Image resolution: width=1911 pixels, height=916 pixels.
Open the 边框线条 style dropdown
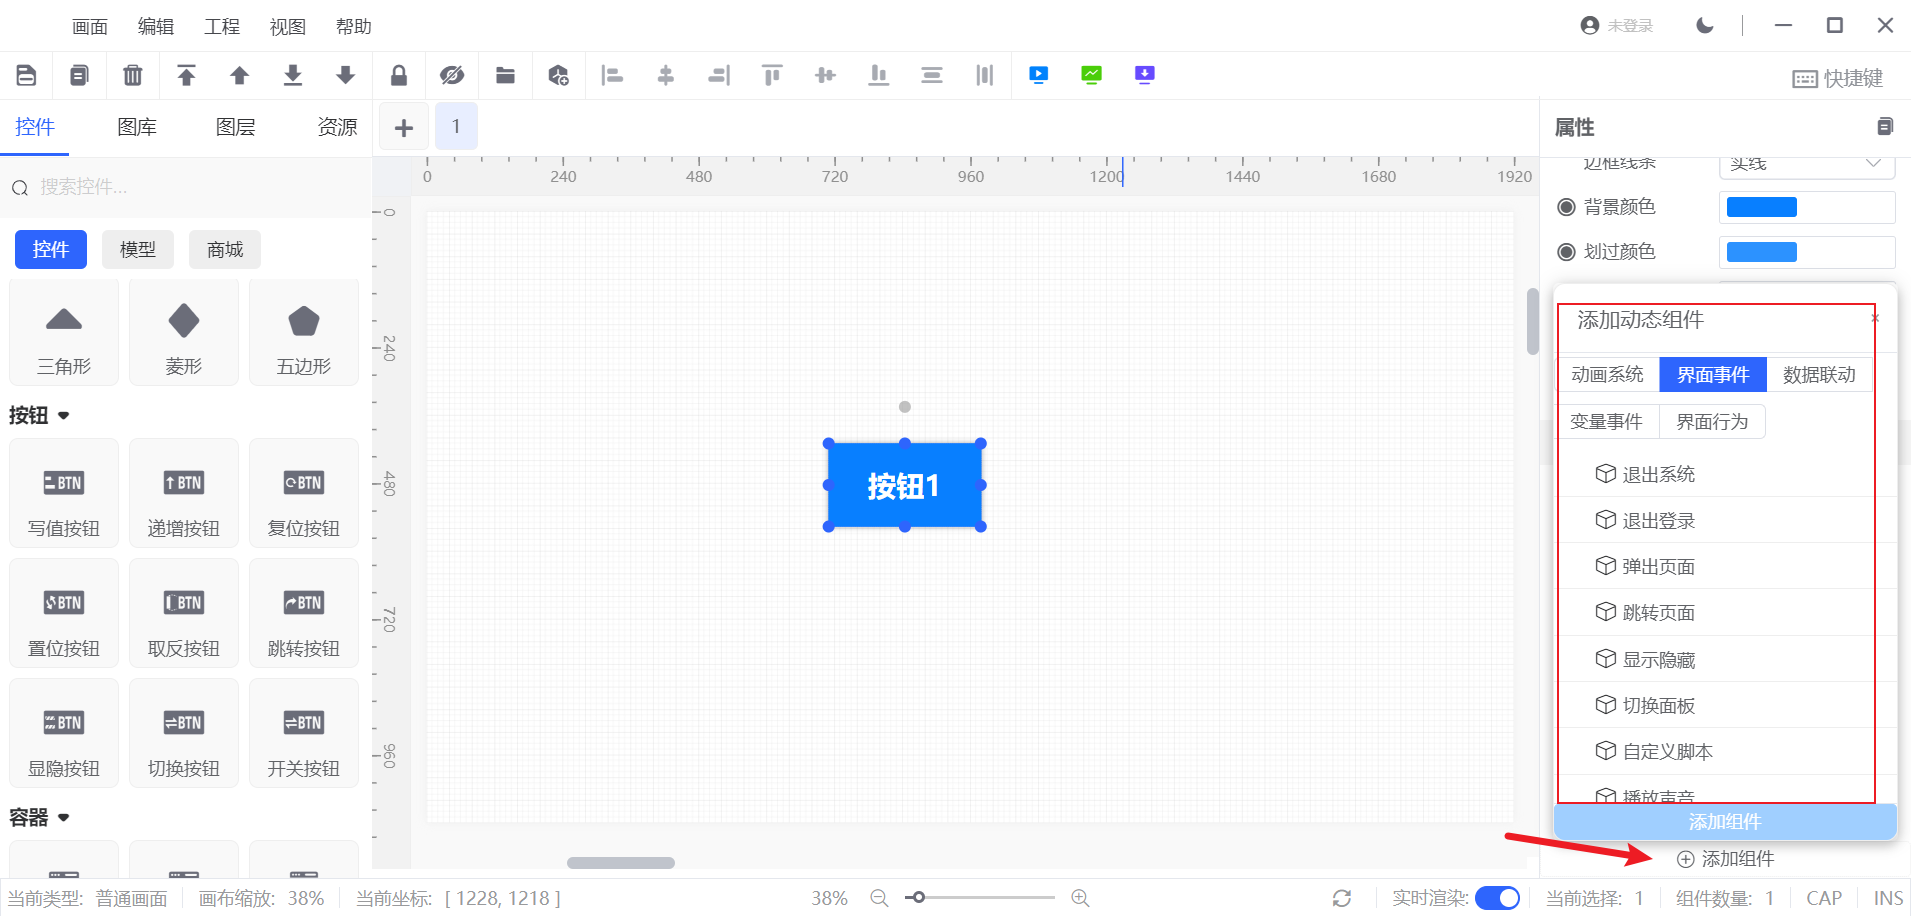pos(1806,165)
